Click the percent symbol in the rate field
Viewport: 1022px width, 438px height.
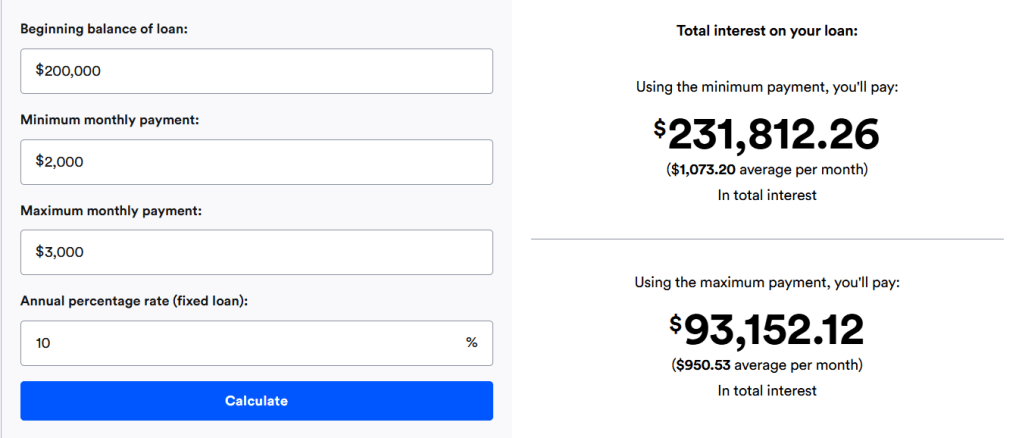471,343
